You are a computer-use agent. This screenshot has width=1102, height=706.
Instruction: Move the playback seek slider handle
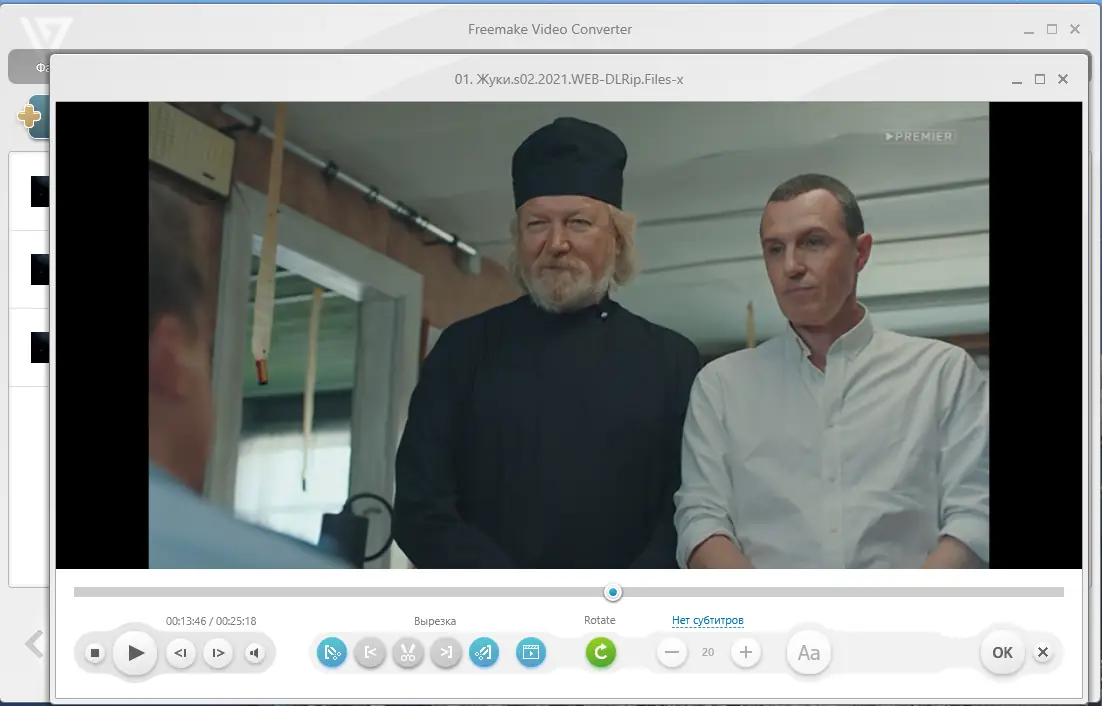tap(613, 592)
